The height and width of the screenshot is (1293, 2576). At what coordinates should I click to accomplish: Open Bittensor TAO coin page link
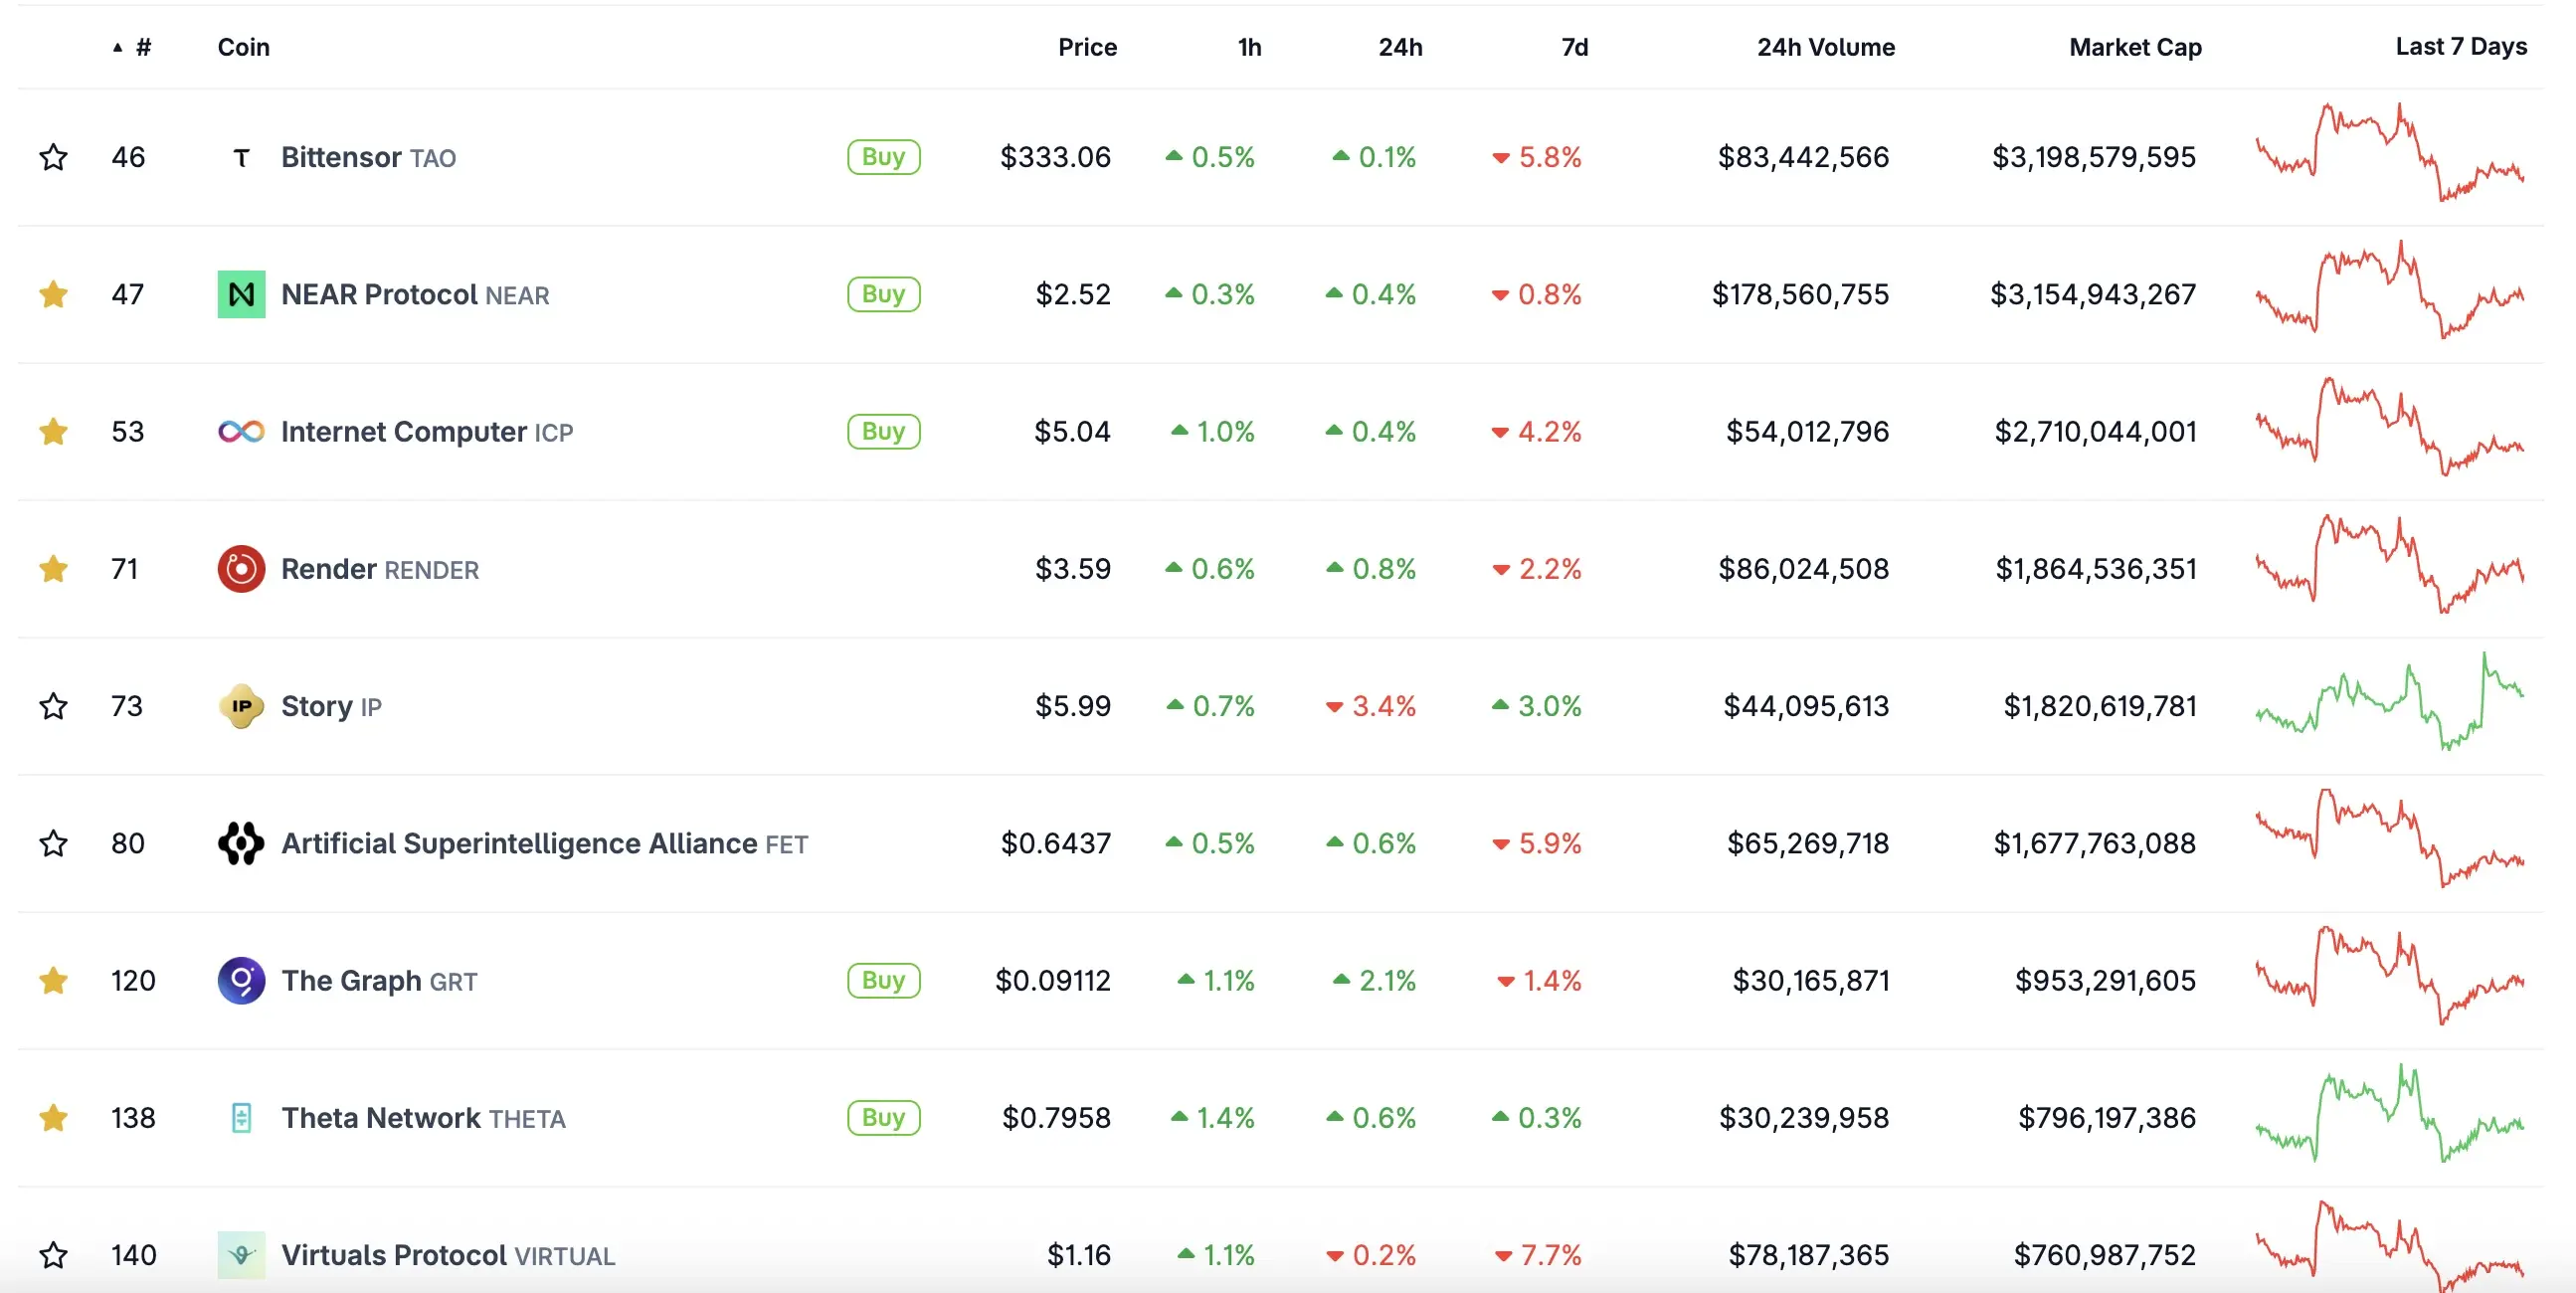pos(368,157)
